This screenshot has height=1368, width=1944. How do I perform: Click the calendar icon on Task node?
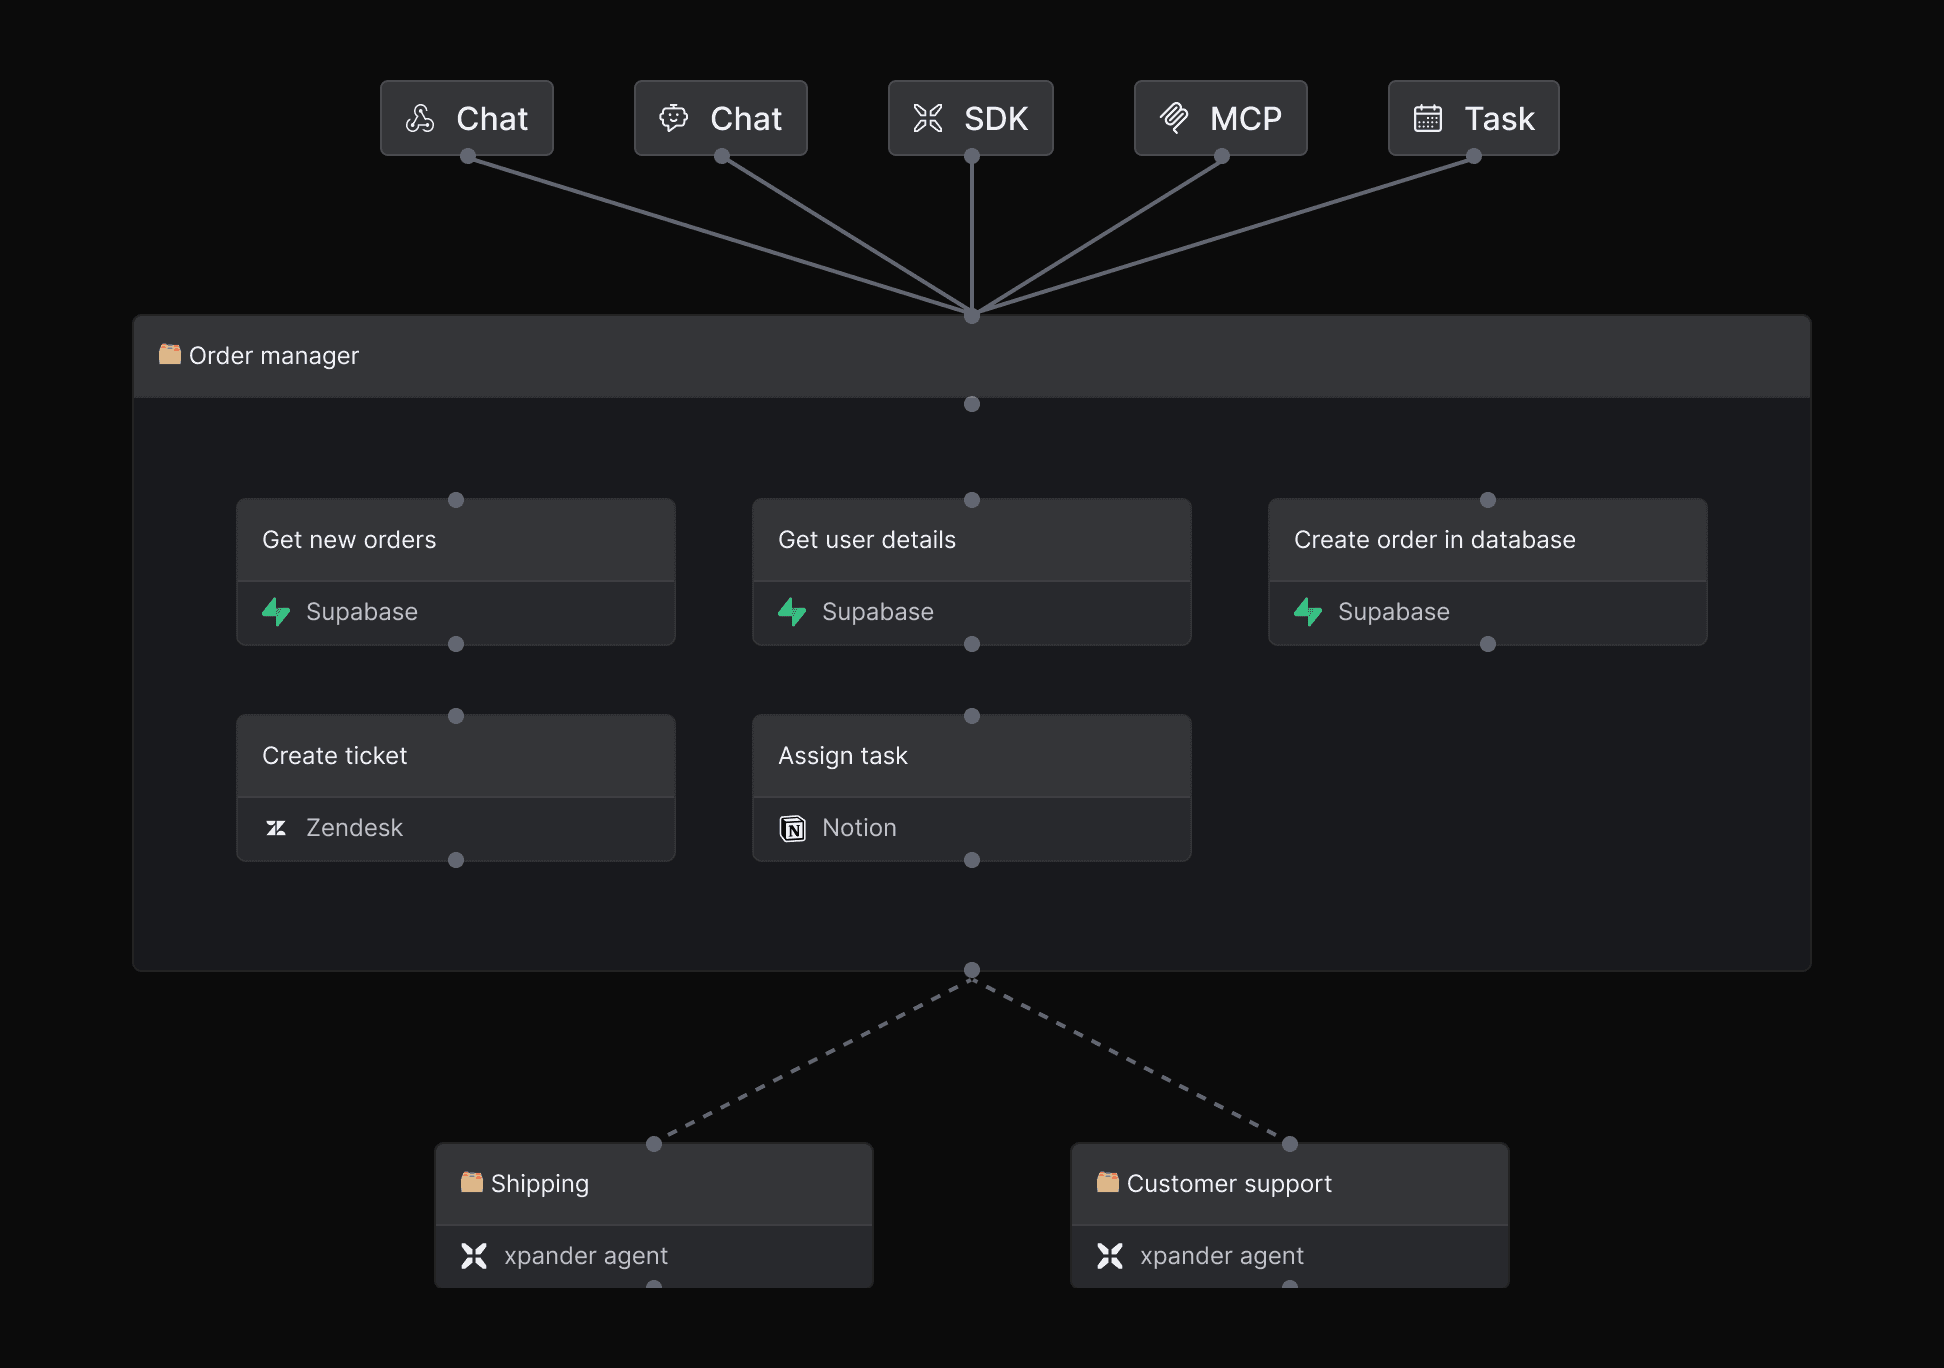click(x=1428, y=118)
